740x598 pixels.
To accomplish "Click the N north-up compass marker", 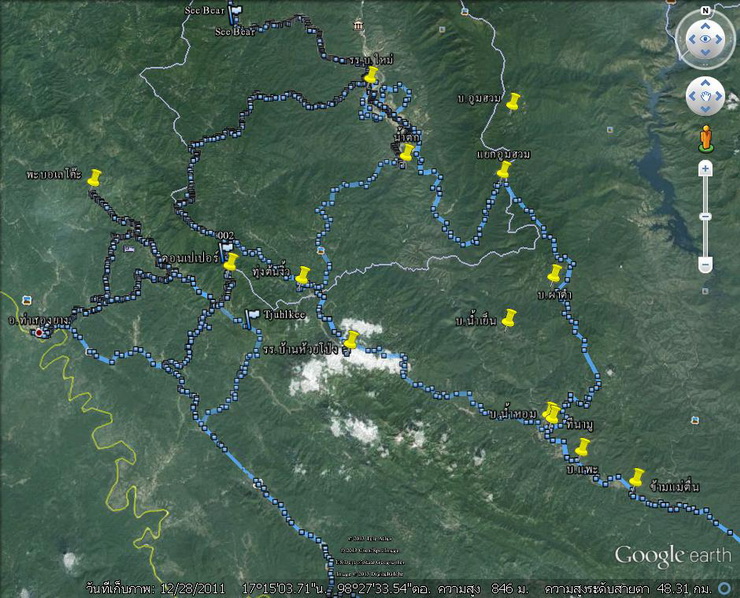I will pyautogui.click(x=705, y=11).
